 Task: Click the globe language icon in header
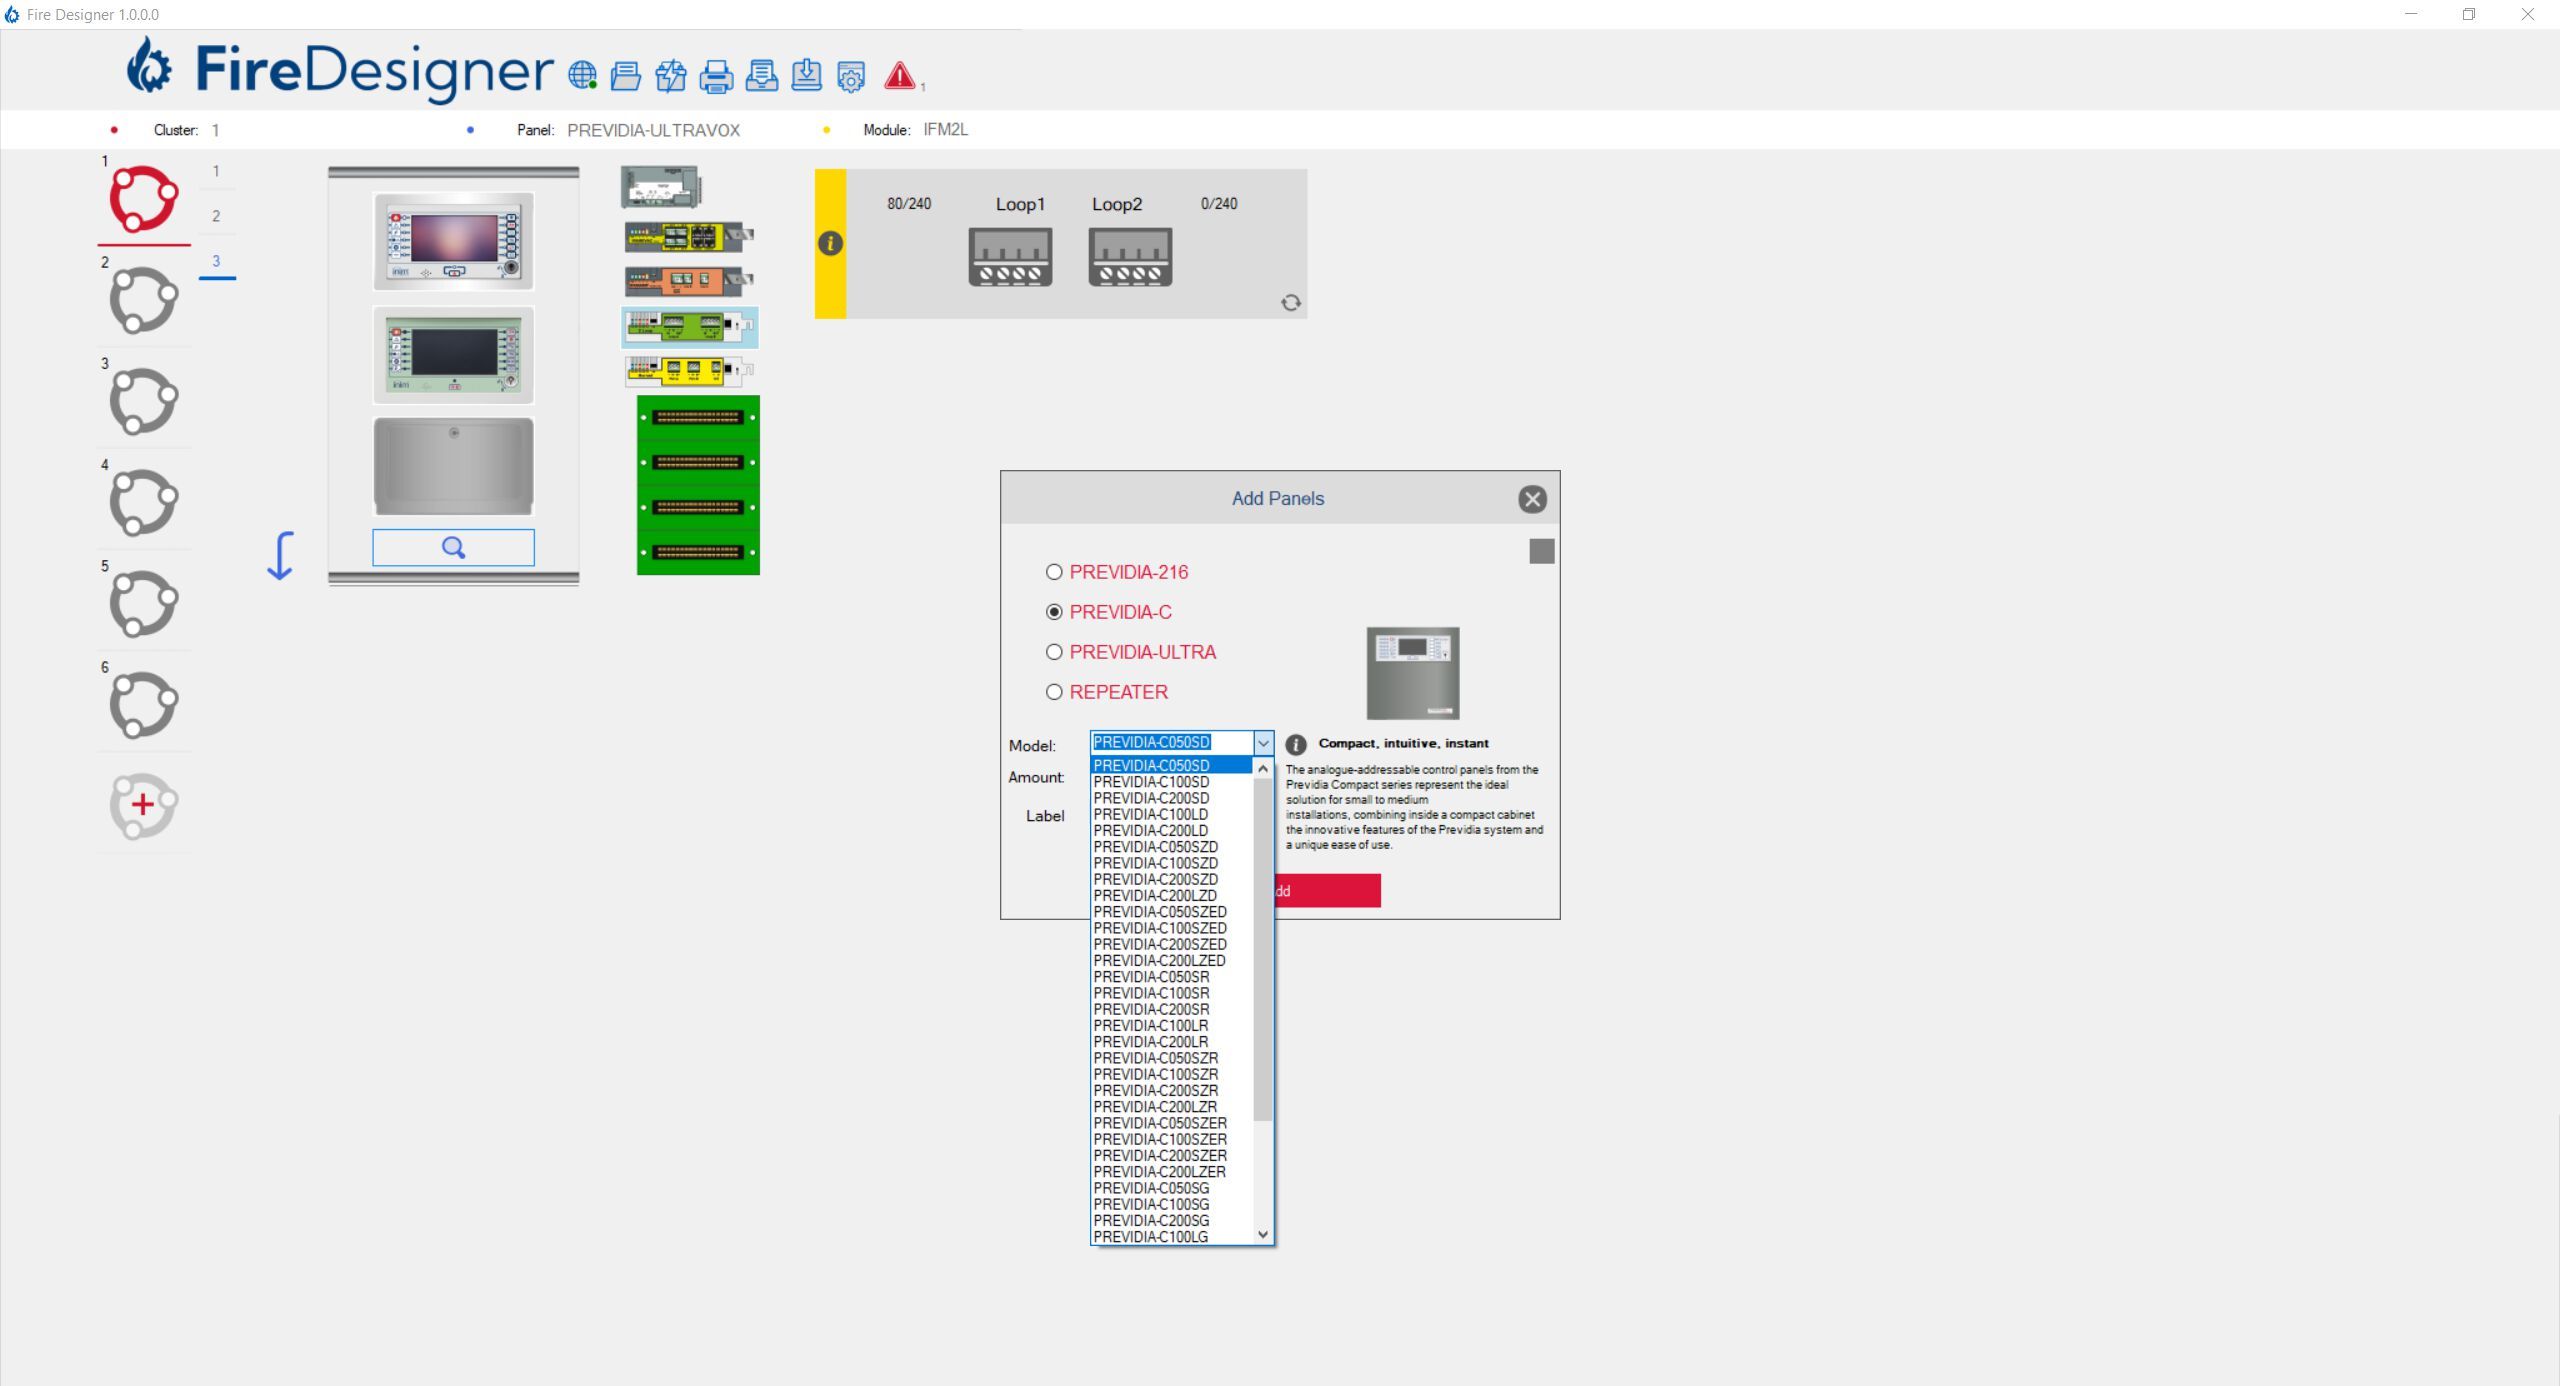tap(582, 76)
